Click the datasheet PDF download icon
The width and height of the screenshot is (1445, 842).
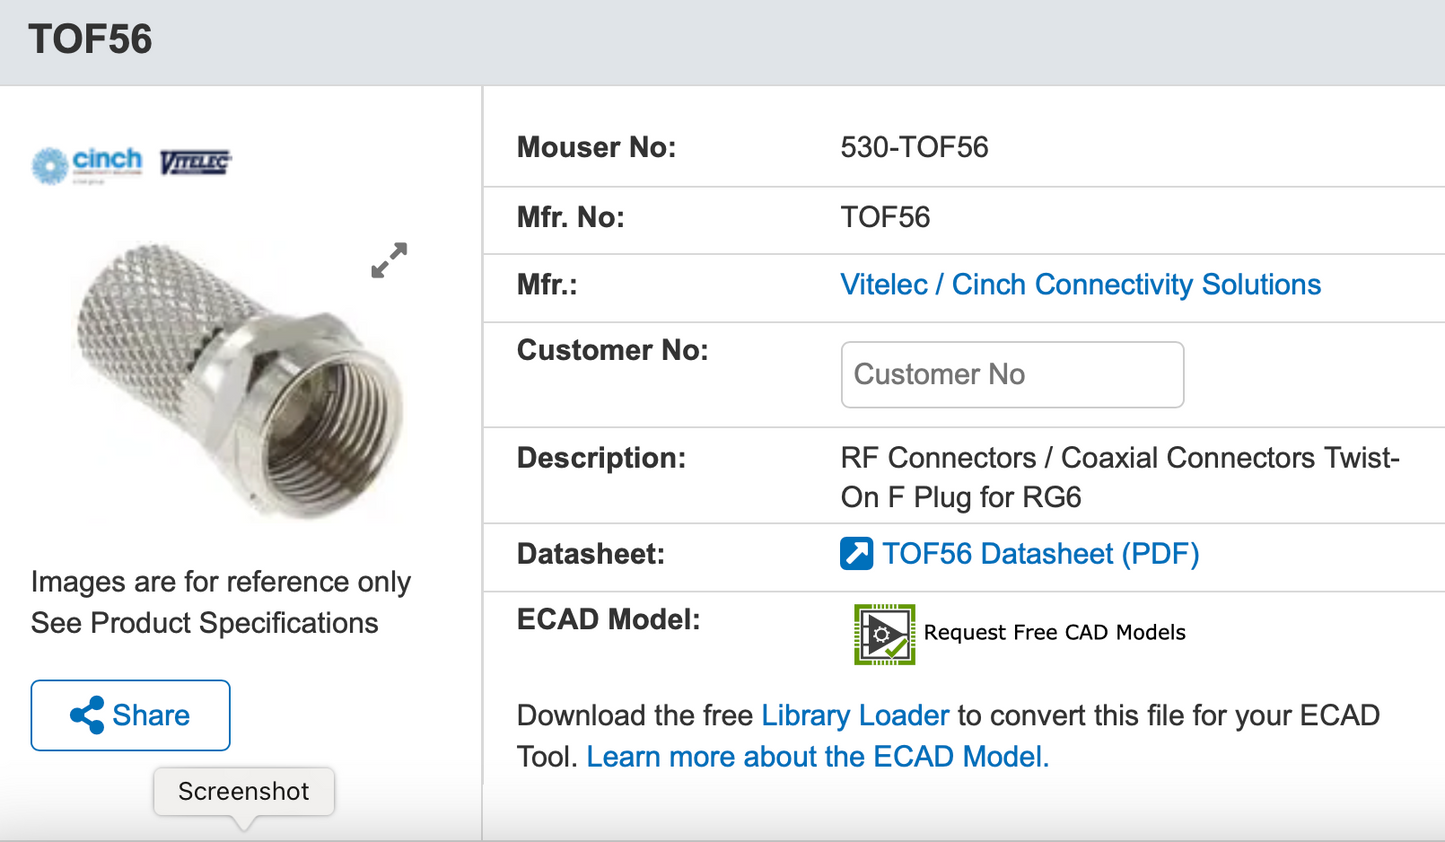(x=855, y=552)
